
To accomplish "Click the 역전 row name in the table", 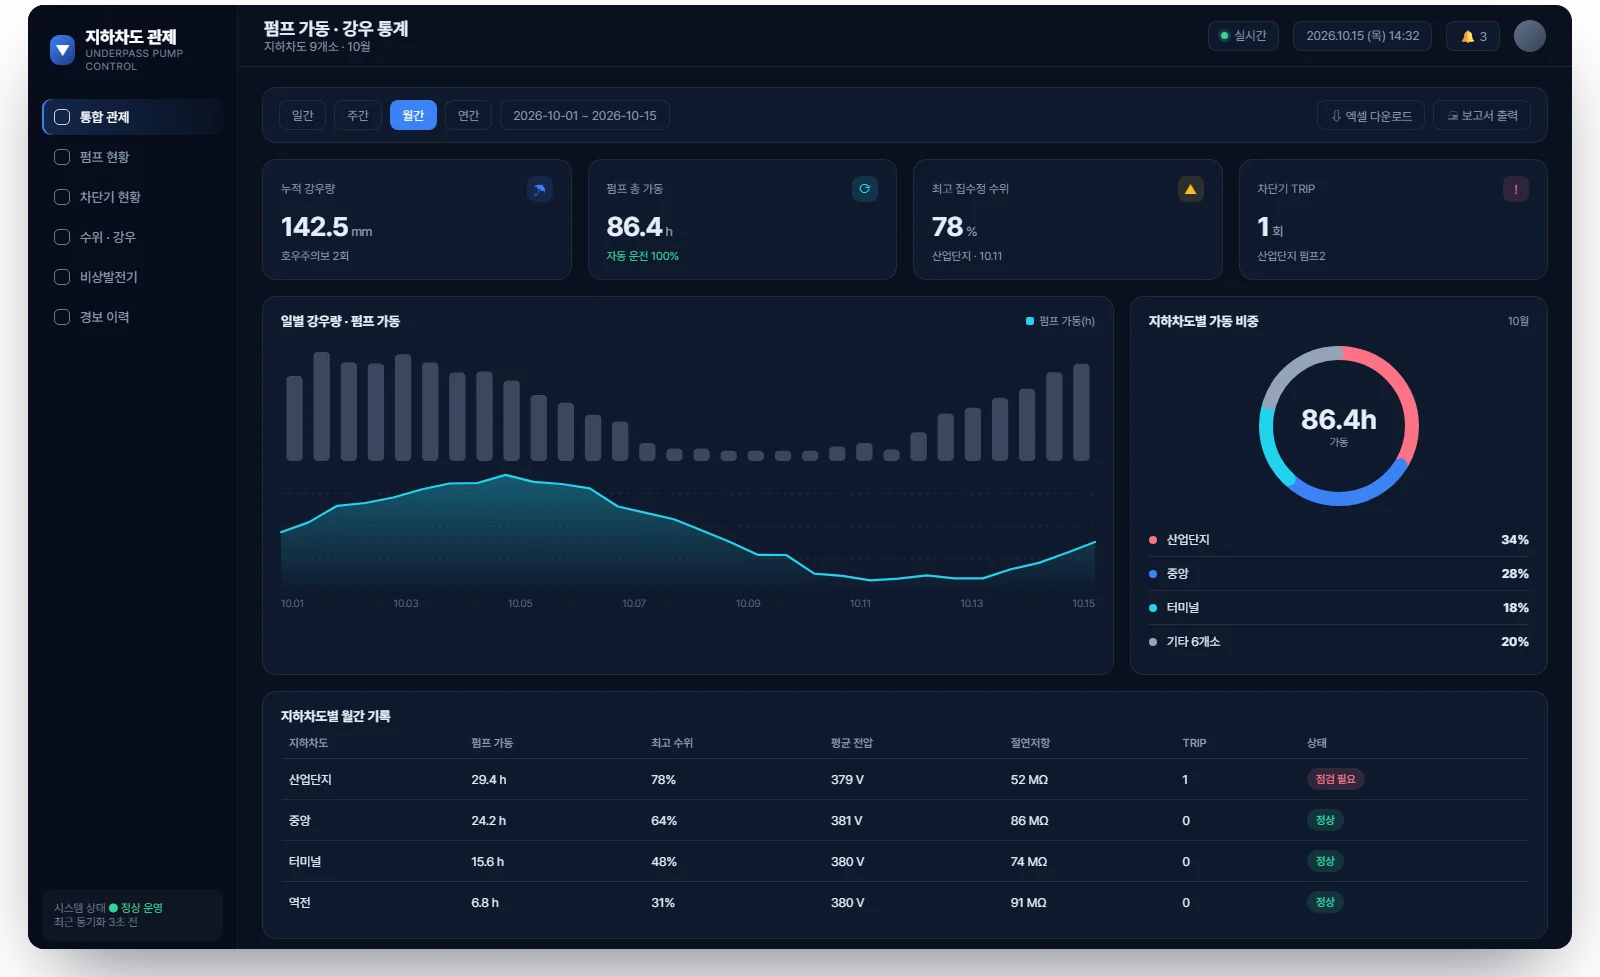I will [300, 903].
